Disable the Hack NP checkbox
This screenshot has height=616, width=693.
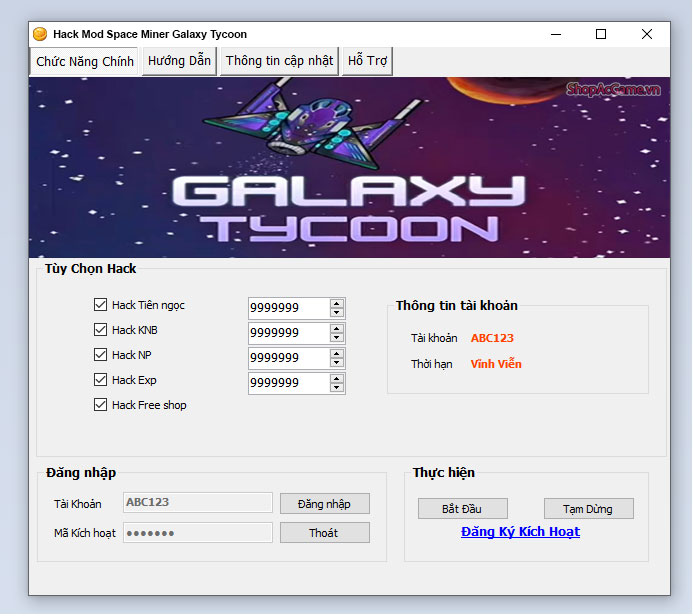click(100, 355)
